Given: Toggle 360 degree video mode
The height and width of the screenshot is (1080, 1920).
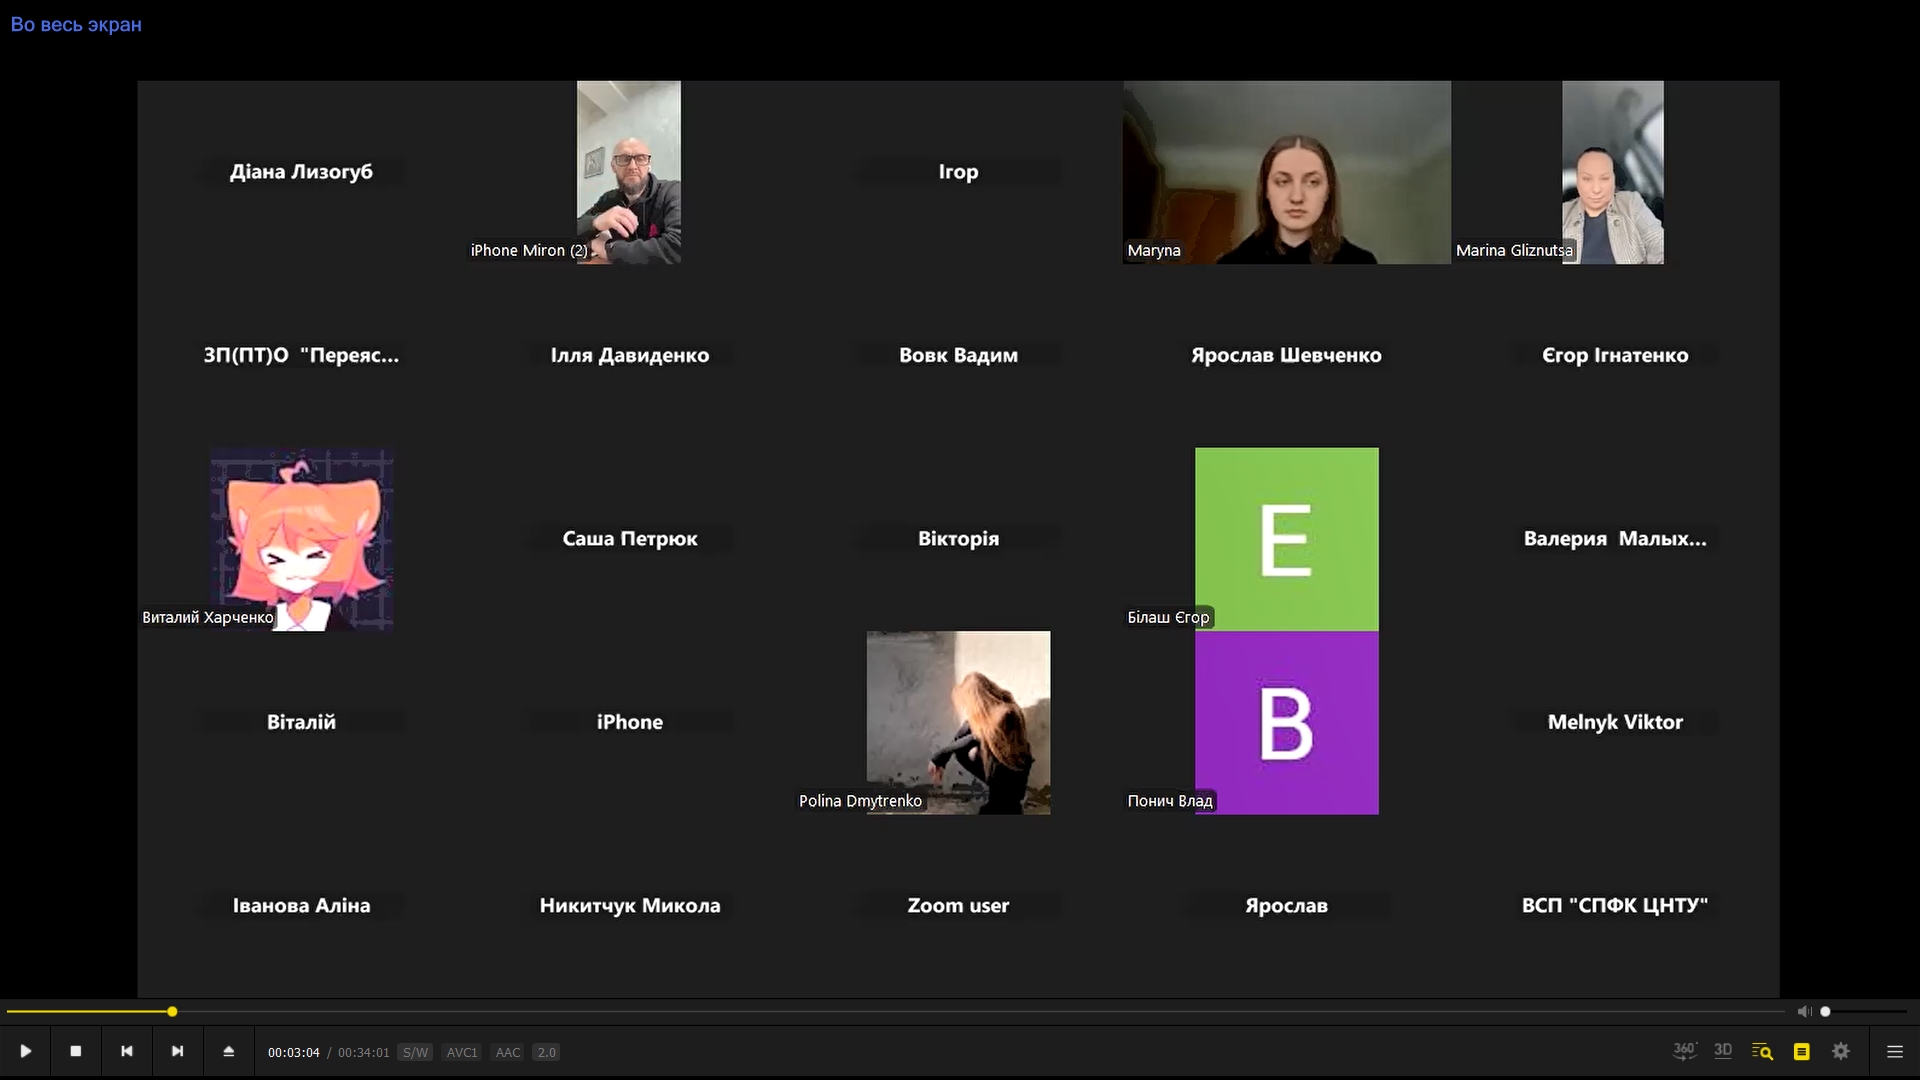Looking at the screenshot, I should (x=1684, y=1051).
